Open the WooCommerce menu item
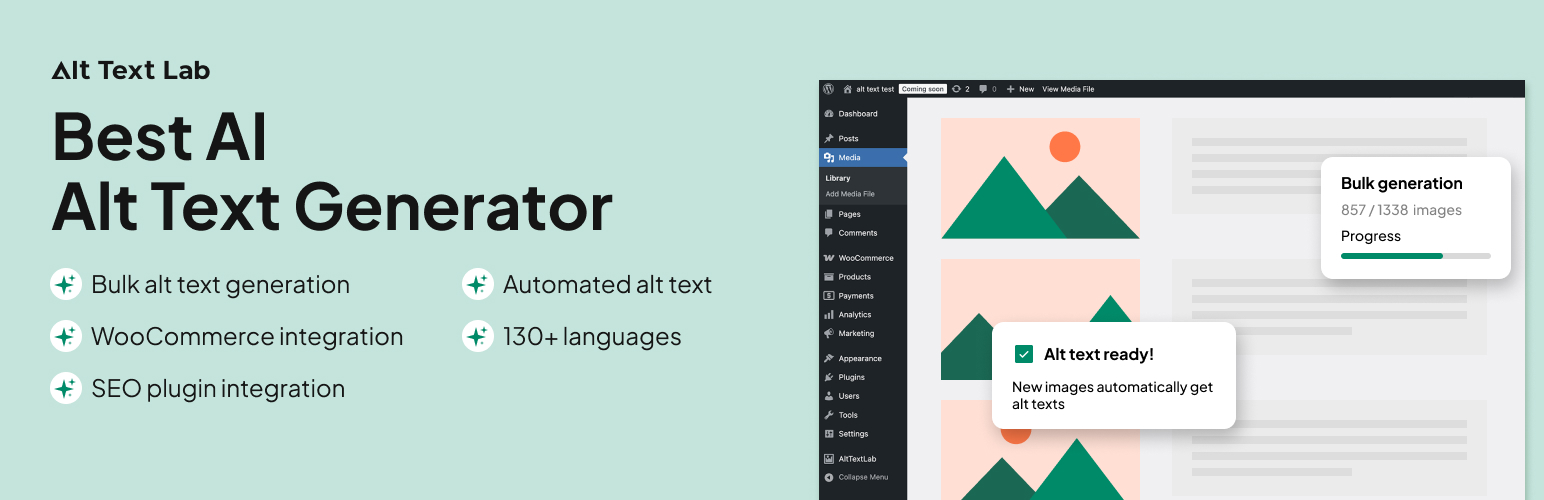1544x500 pixels. coord(863,258)
